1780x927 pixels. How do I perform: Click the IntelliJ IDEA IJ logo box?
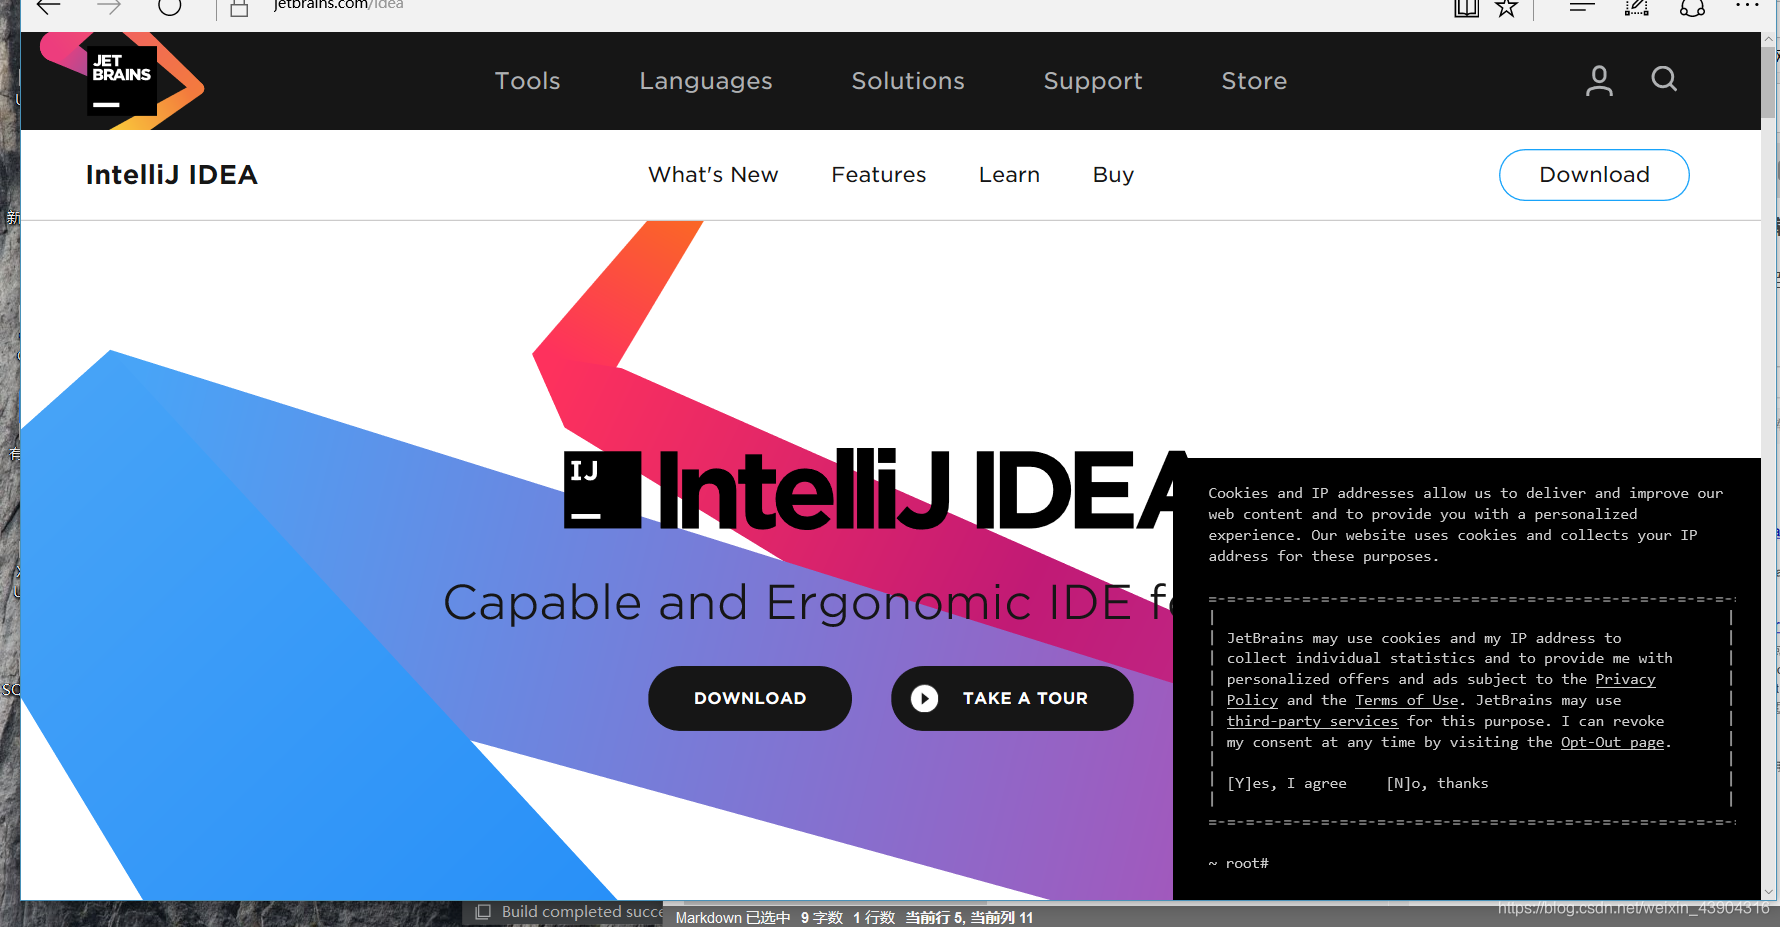[x=602, y=490]
